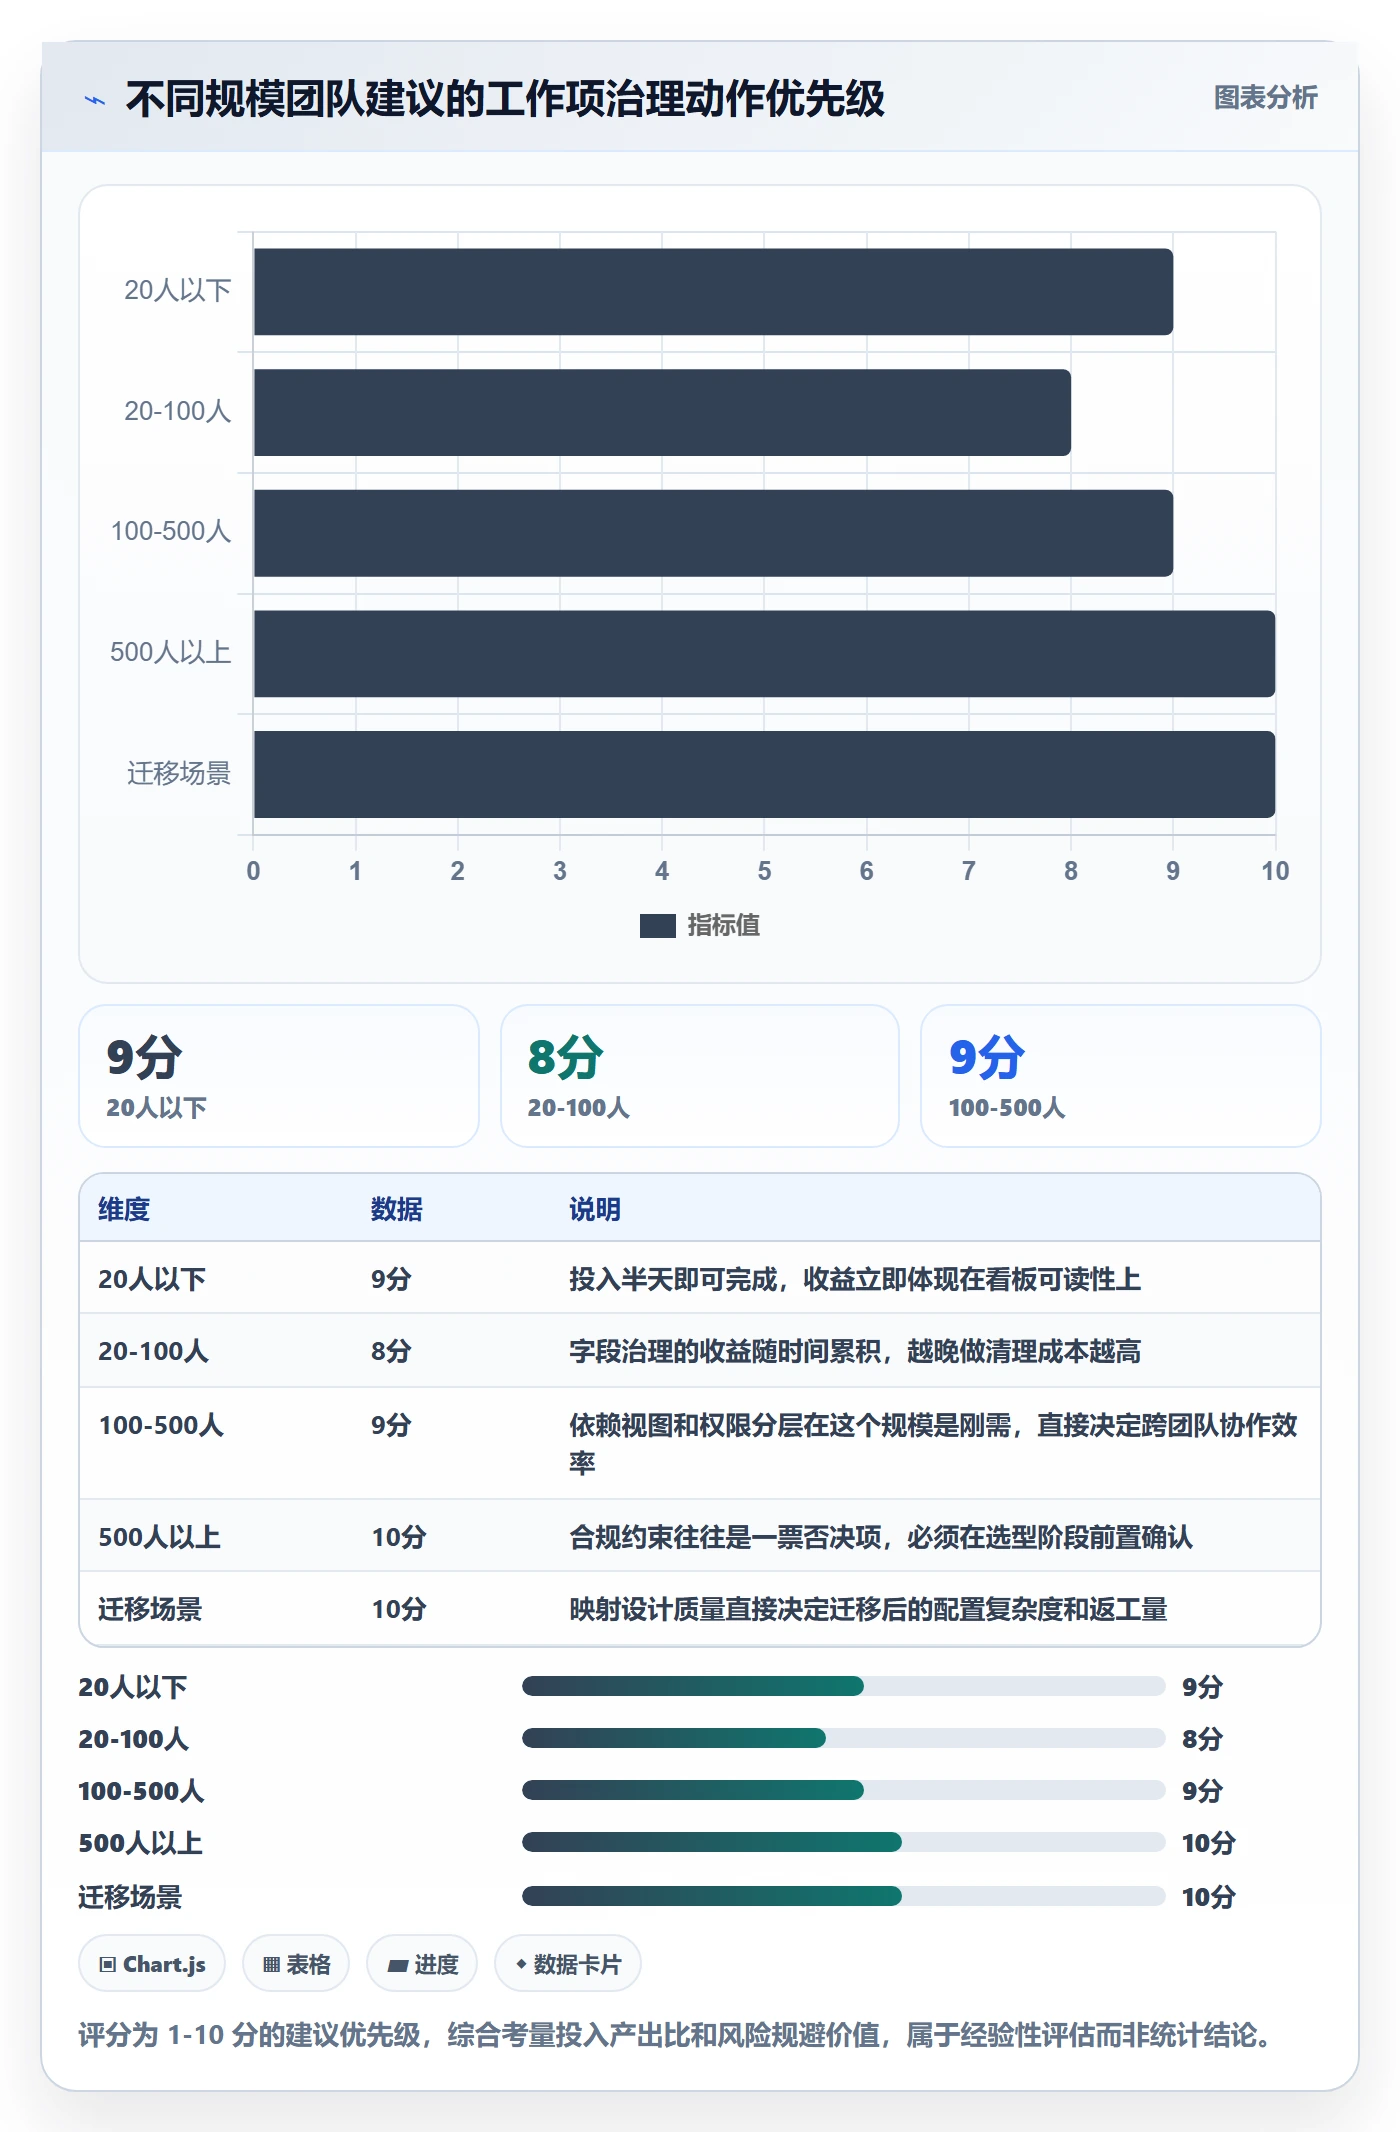
Task: Select the 500人以上 table row cell
Action: pyautogui.click(x=159, y=1537)
